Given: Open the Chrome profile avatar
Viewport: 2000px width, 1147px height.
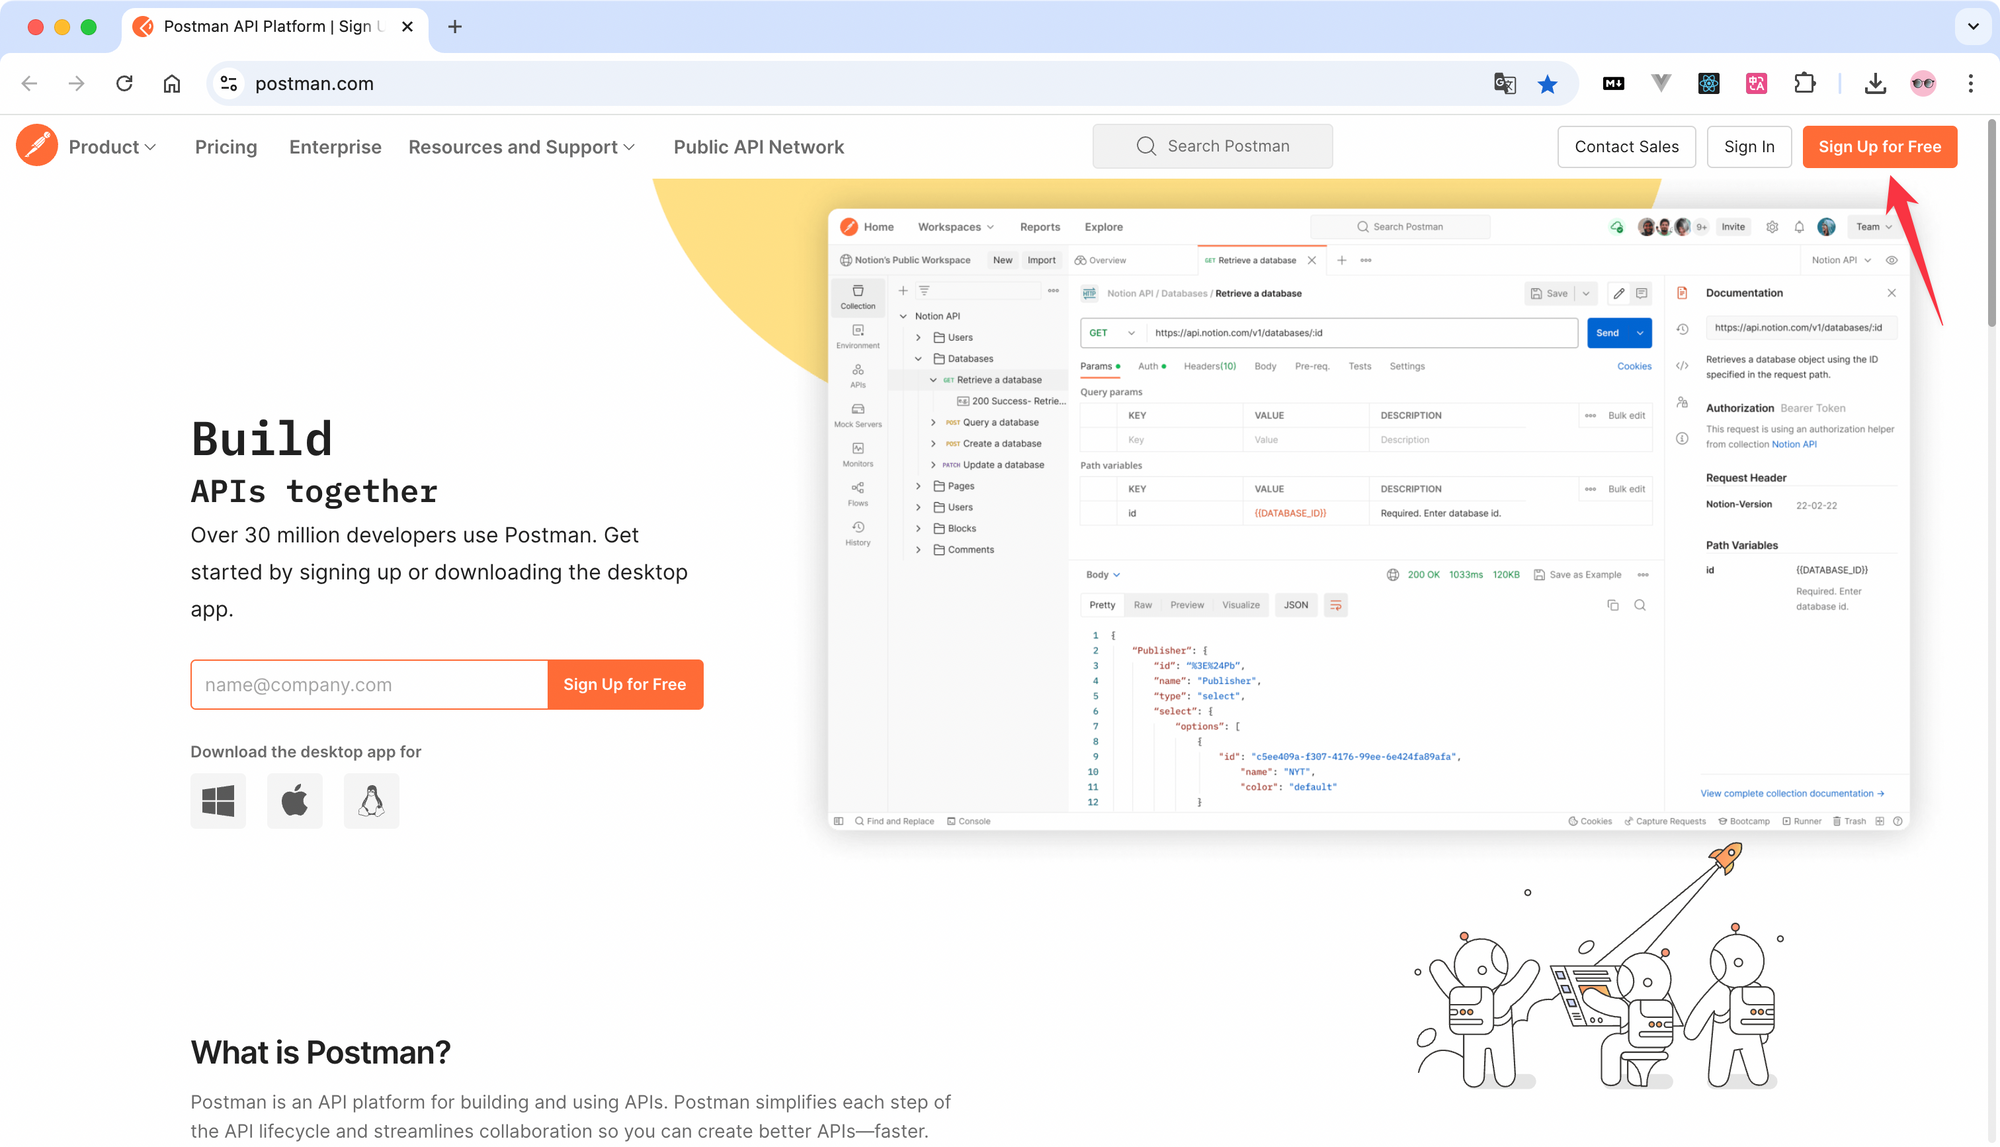Looking at the screenshot, I should point(1923,84).
